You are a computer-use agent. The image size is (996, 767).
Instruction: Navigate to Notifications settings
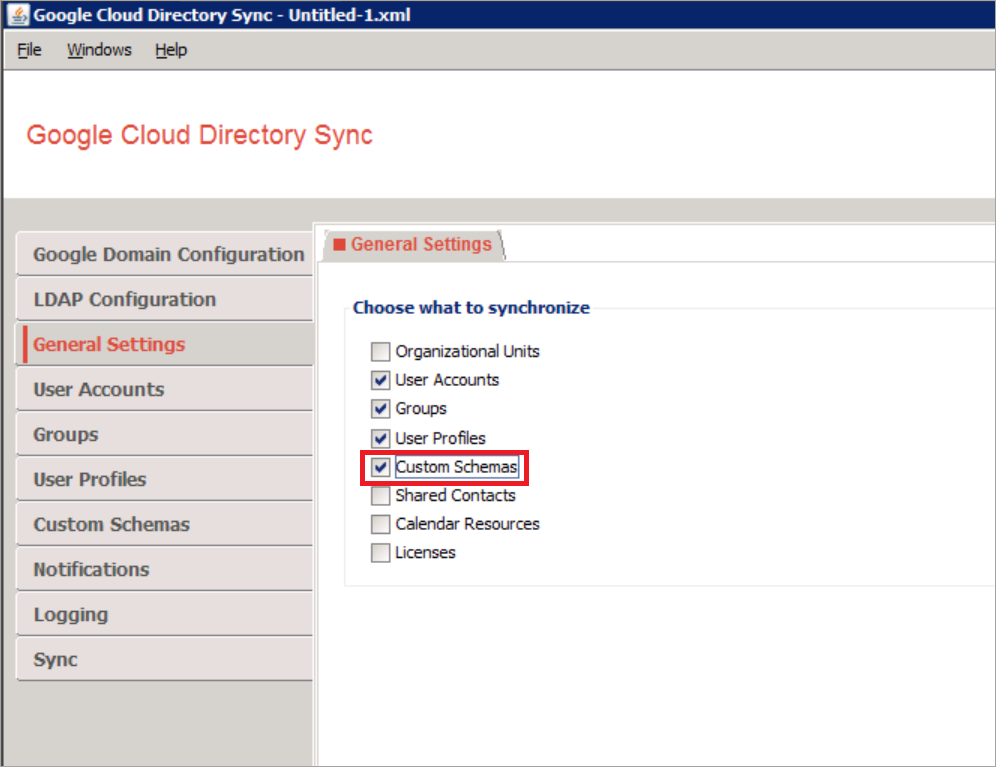91,570
